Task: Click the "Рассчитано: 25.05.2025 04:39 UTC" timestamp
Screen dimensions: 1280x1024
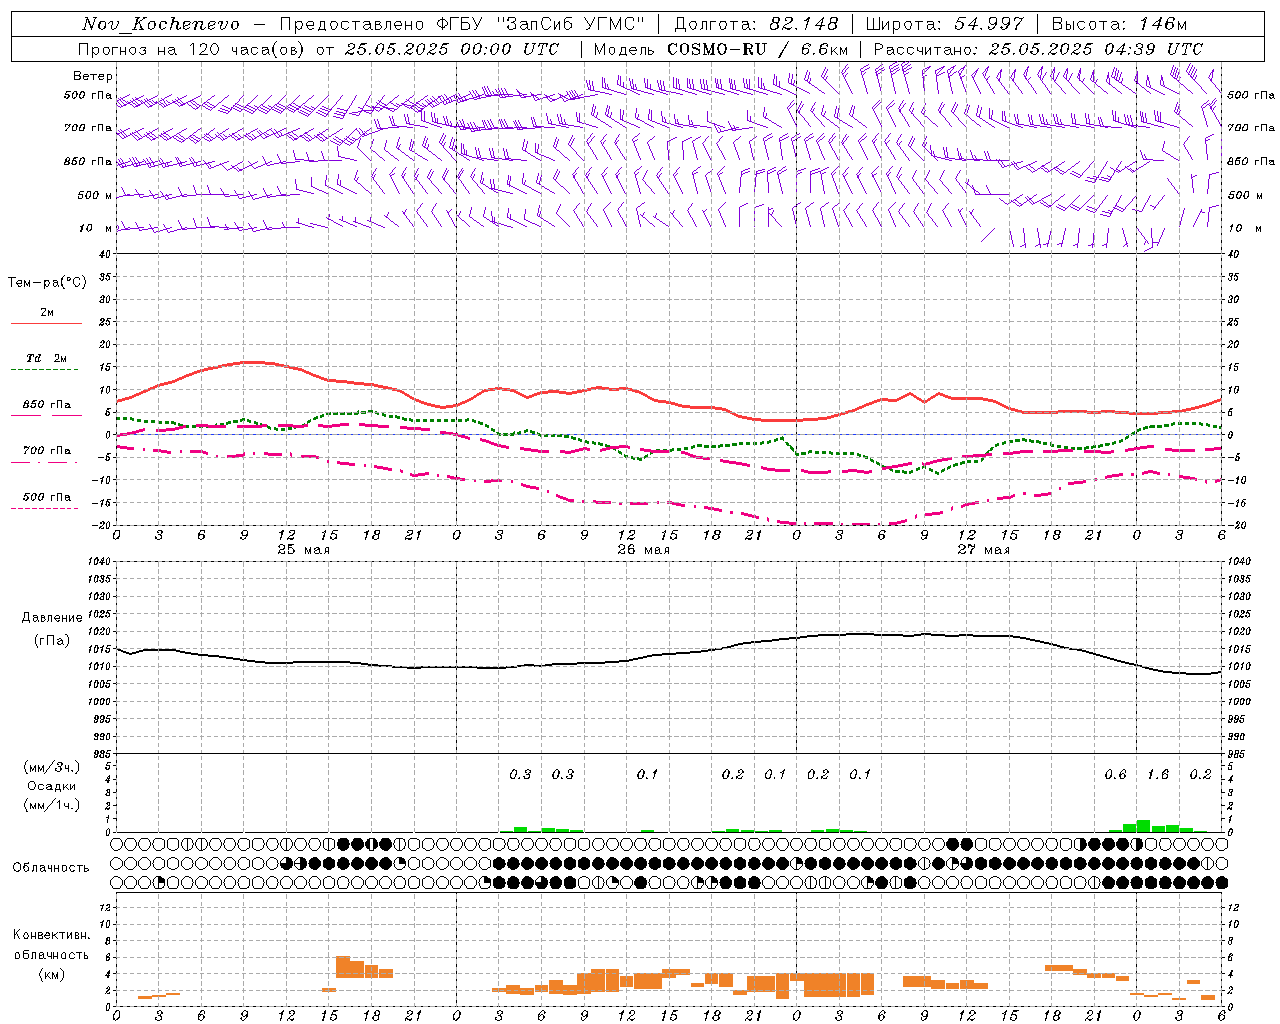Action: [x=1038, y=49]
